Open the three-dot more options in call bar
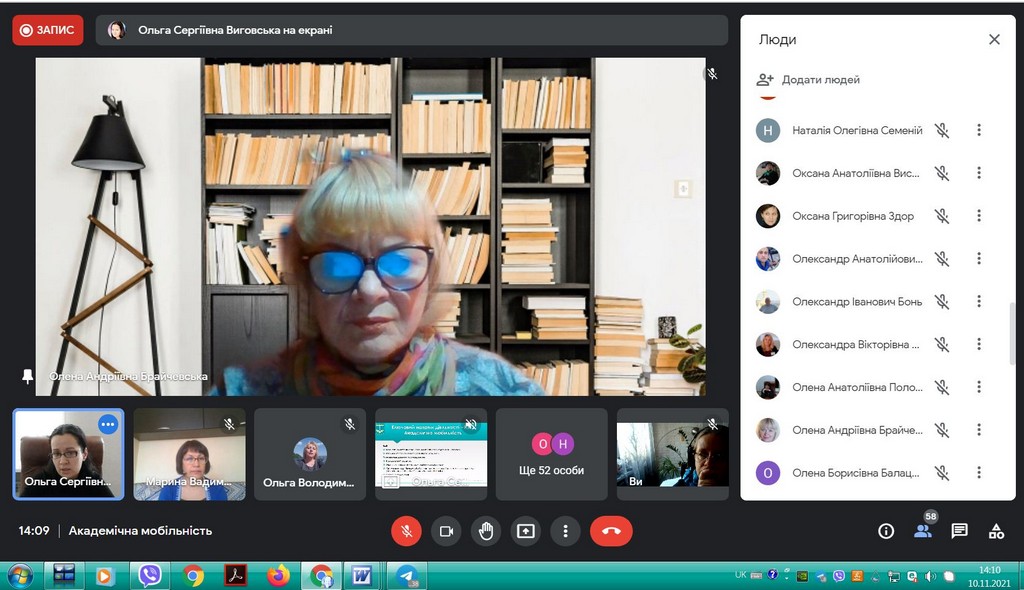Image resolution: width=1024 pixels, height=590 pixels. pos(566,531)
